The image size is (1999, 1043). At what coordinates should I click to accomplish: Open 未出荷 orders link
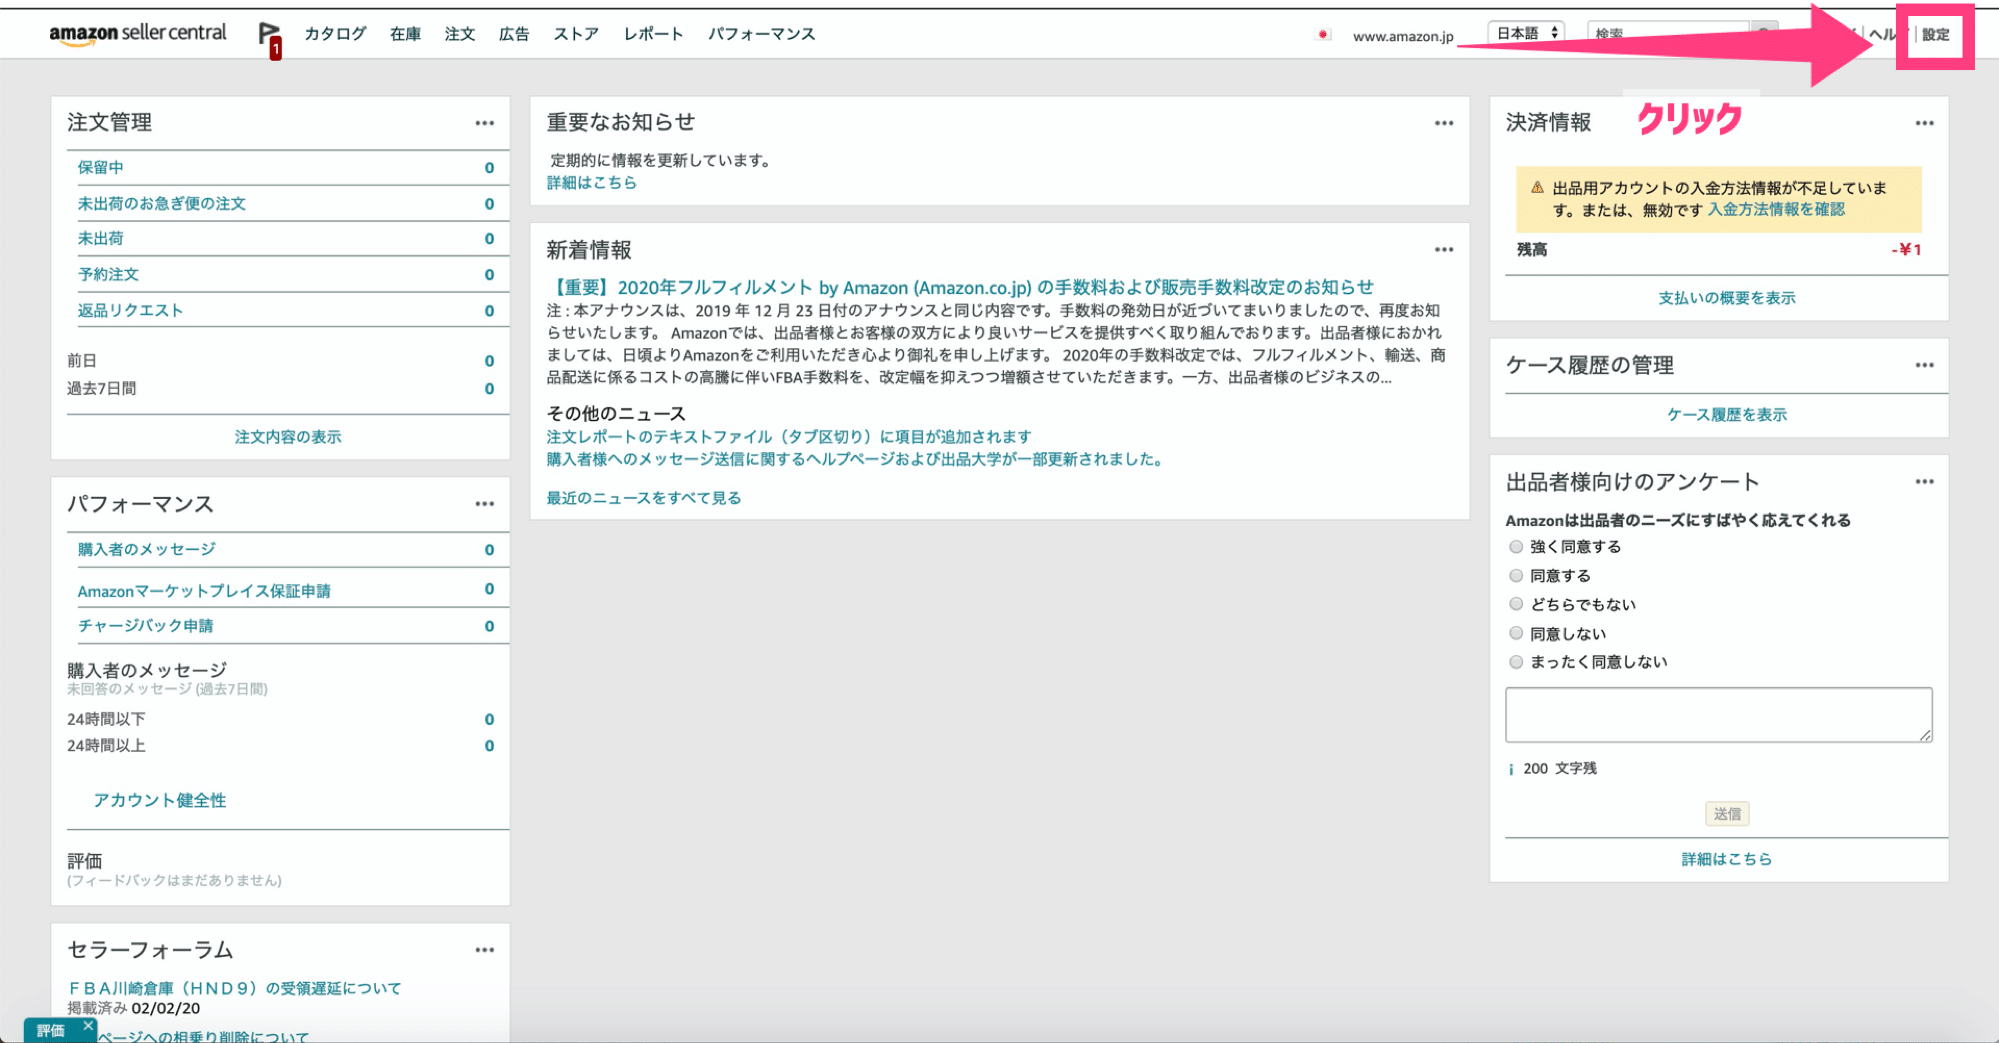pyautogui.click(x=101, y=239)
